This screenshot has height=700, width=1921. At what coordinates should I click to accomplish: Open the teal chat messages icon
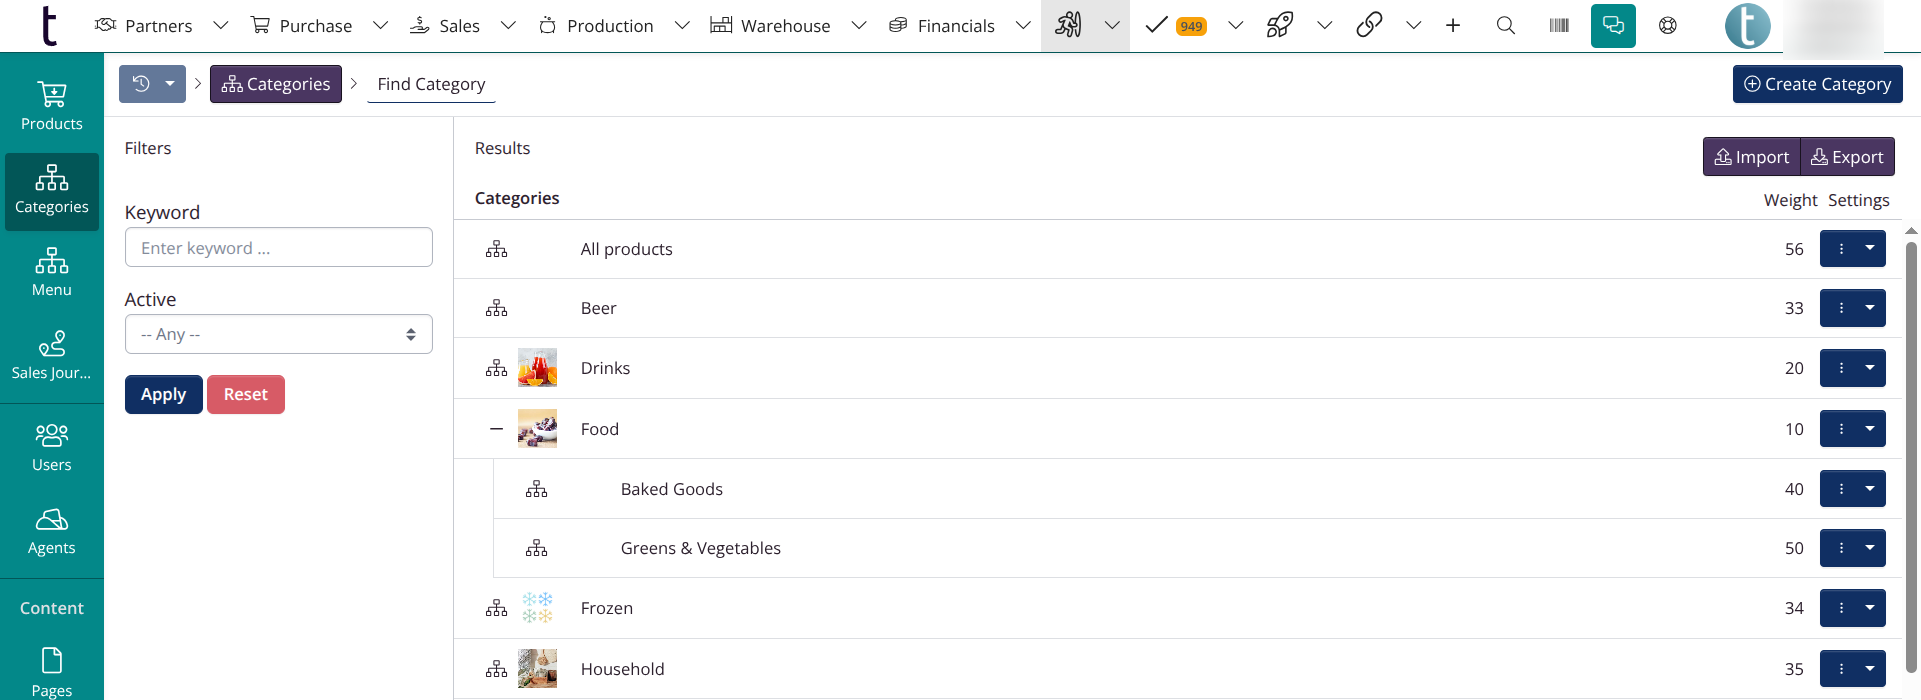[1613, 26]
